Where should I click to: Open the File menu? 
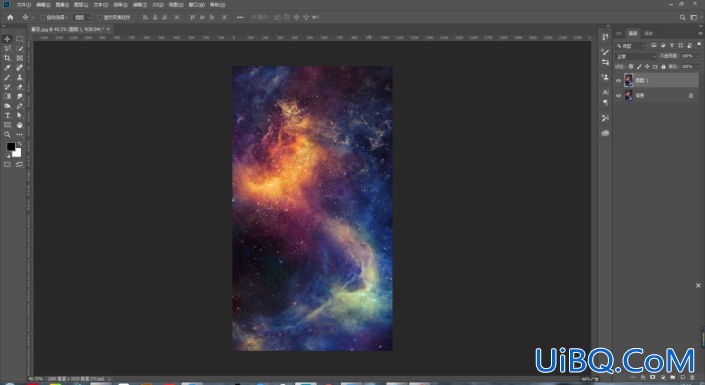pyautogui.click(x=23, y=4)
